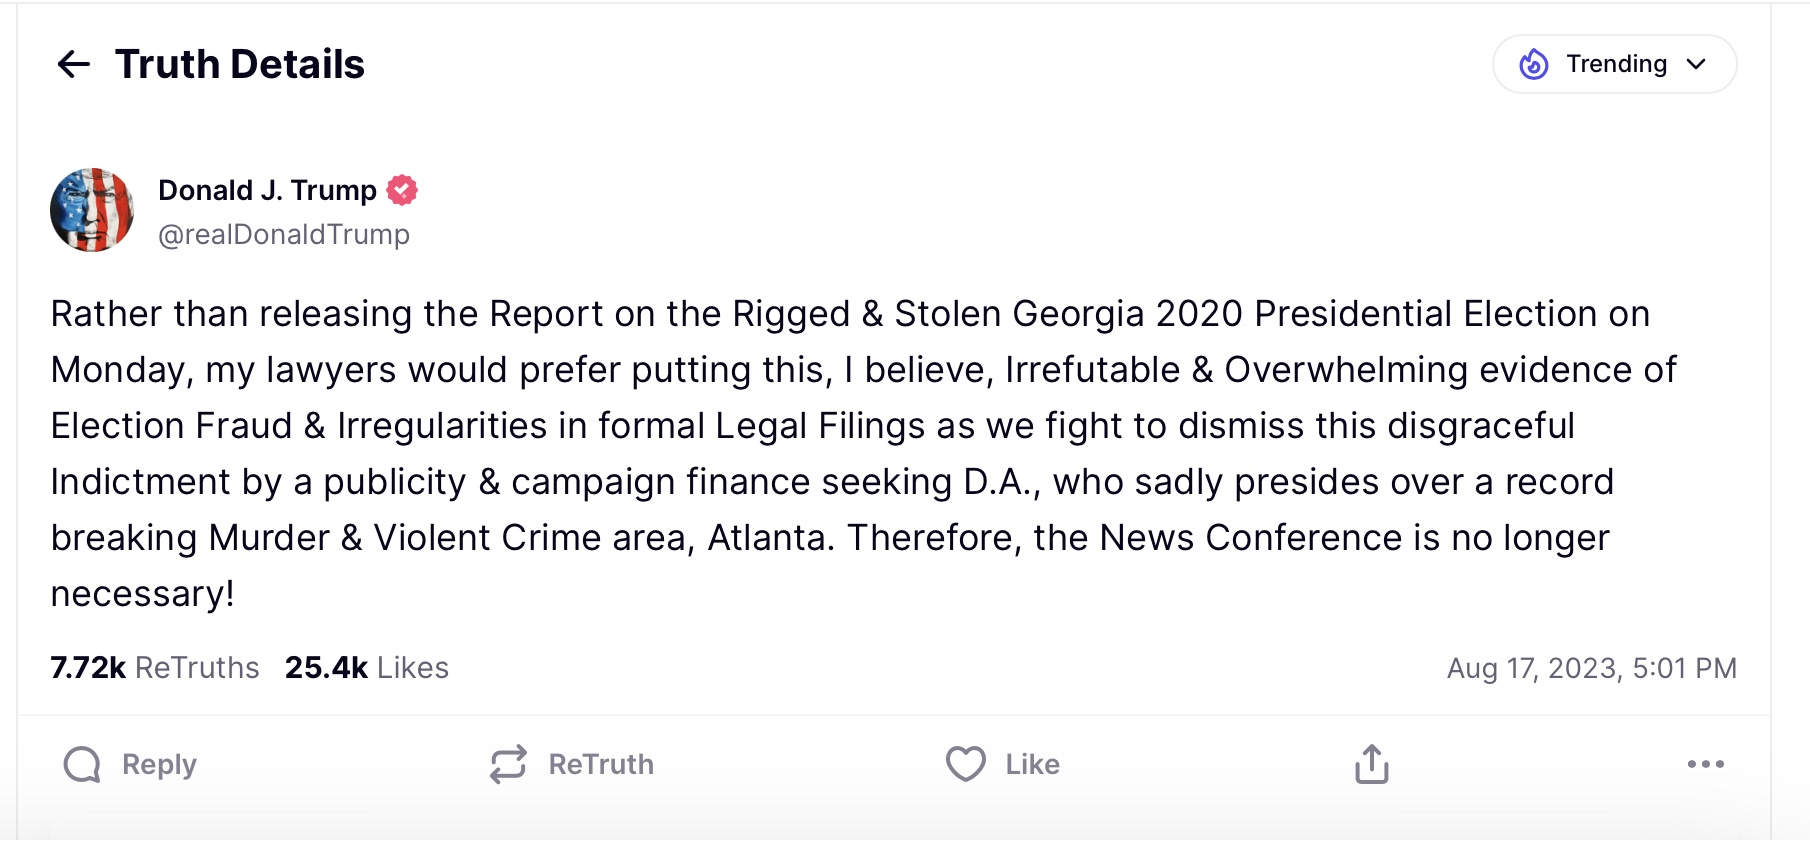This screenshot has width=1810, height=868.
Task: Open the three-dot more options menu
Action: pyautogui.click(x=1705, y=765)
